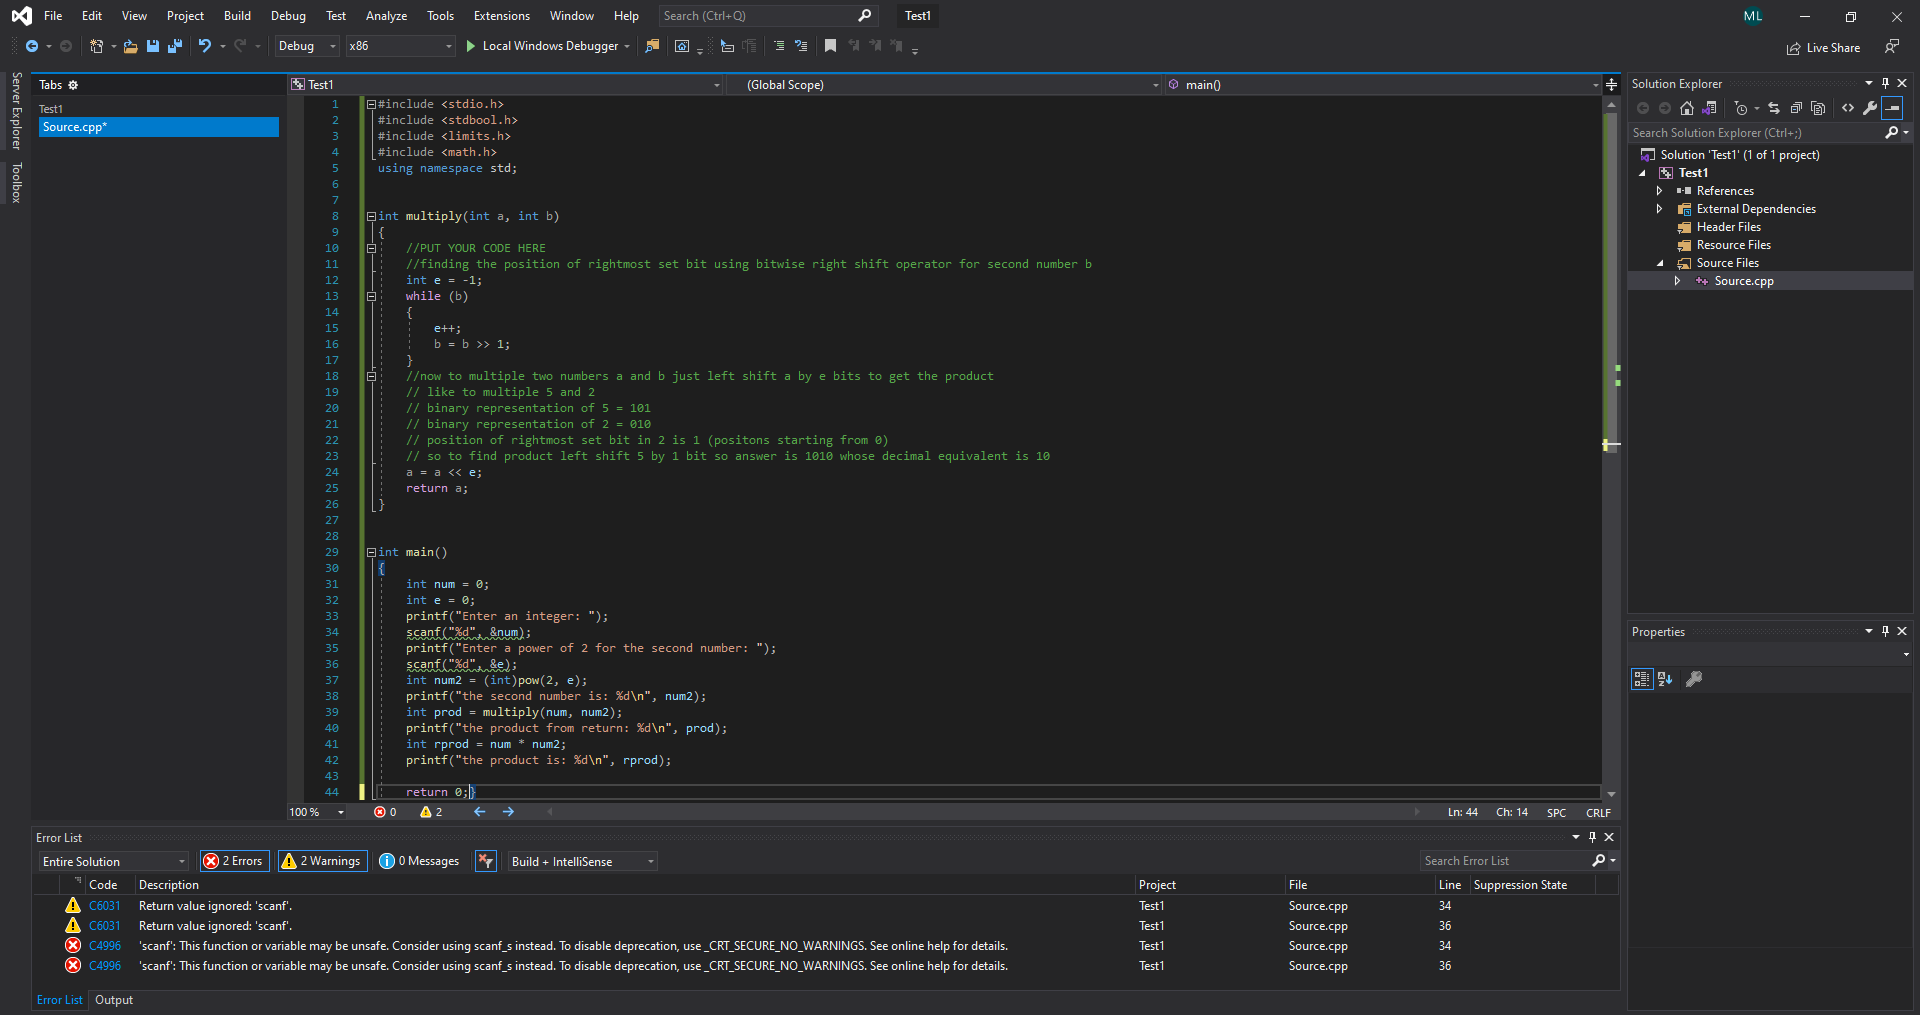Switch to the Output tab
This screenshot has height=1015, width=1920.
pos(113,999)
